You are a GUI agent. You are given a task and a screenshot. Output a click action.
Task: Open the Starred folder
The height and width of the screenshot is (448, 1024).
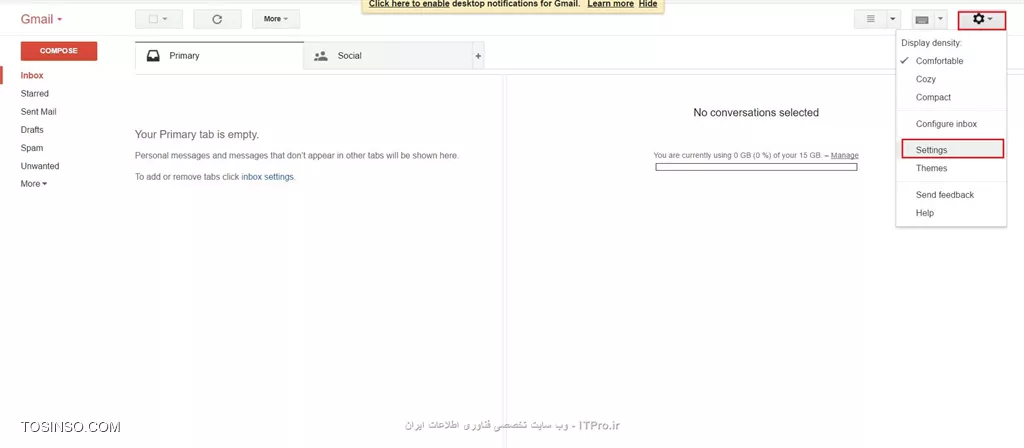click(x=35, y=93)
